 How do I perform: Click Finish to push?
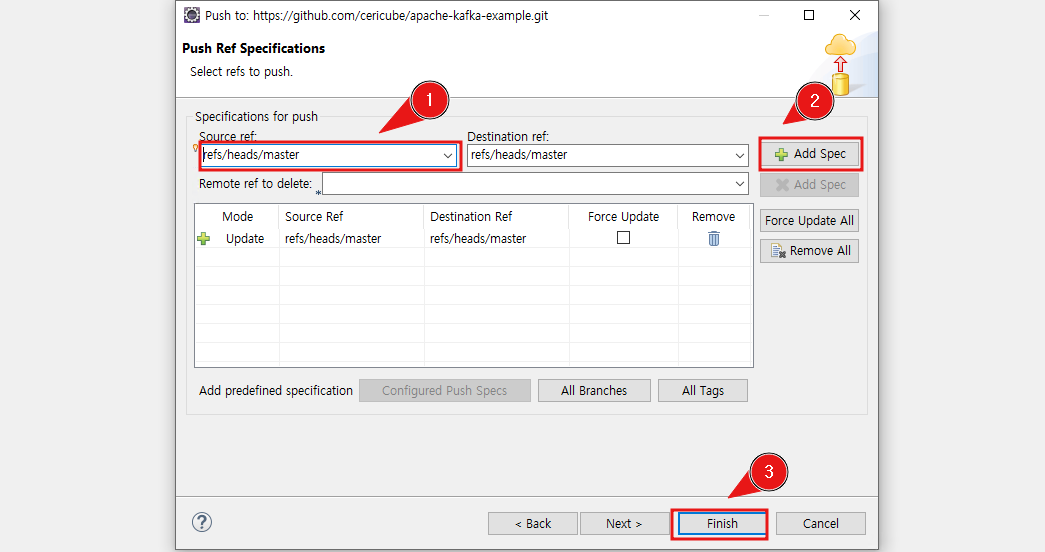click(722, 523)
